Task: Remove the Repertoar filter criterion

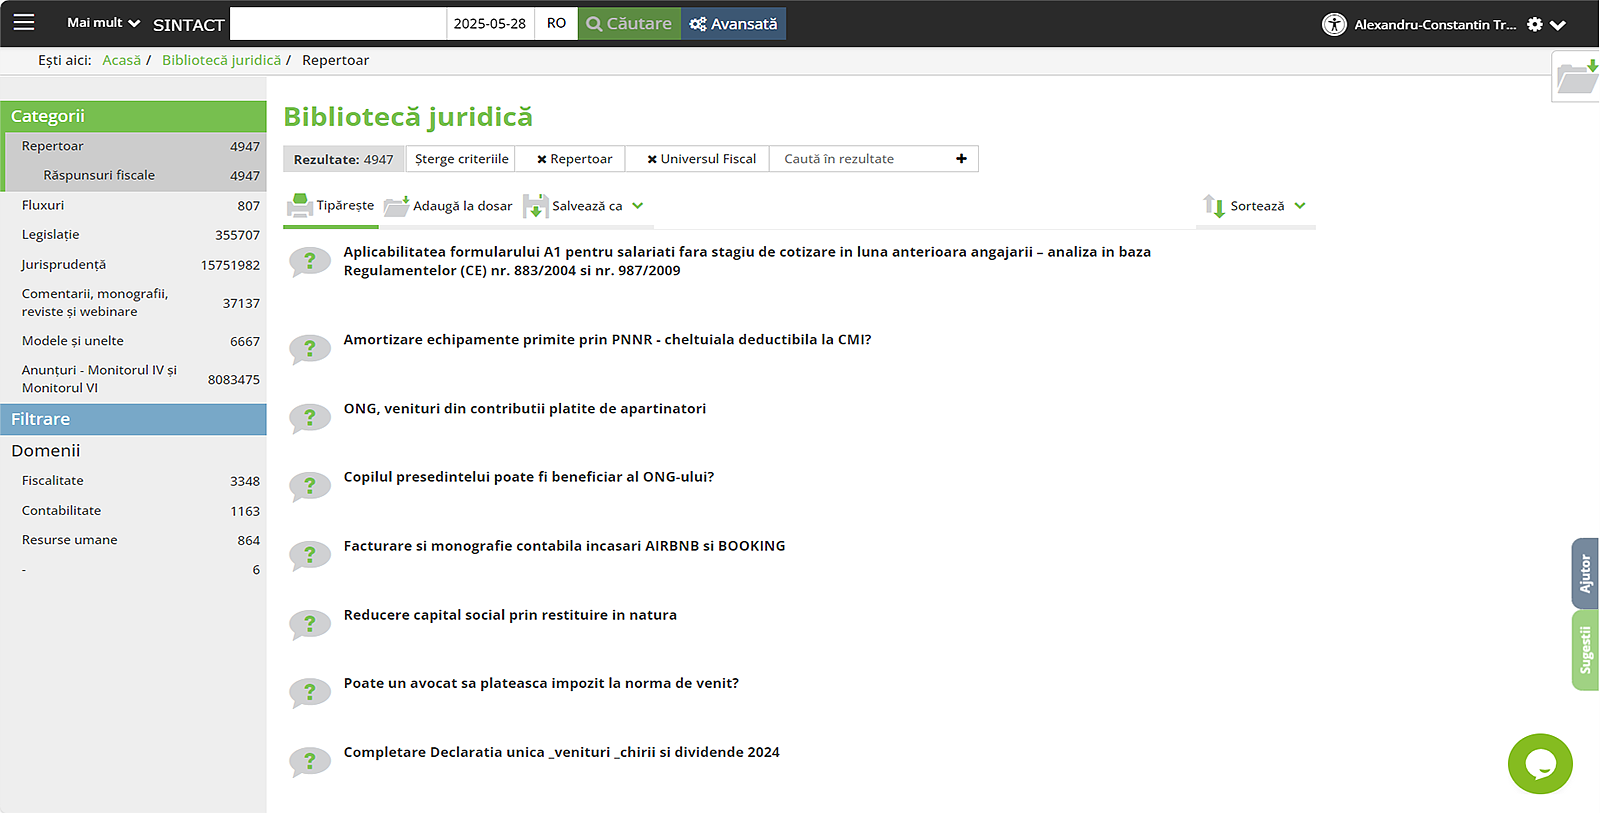Action: (542, 159)
